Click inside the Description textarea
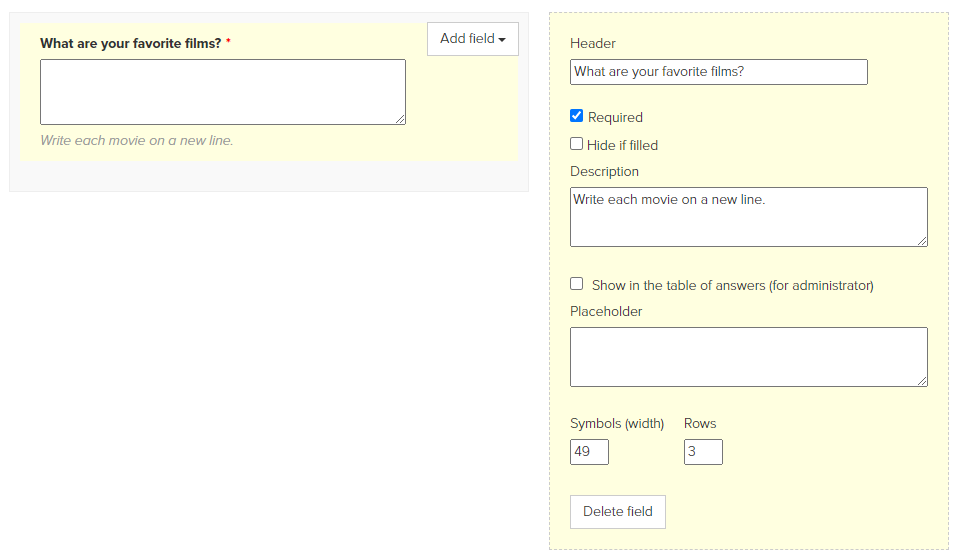This screenshot has height=559, width=959. [x=749, y=217]
